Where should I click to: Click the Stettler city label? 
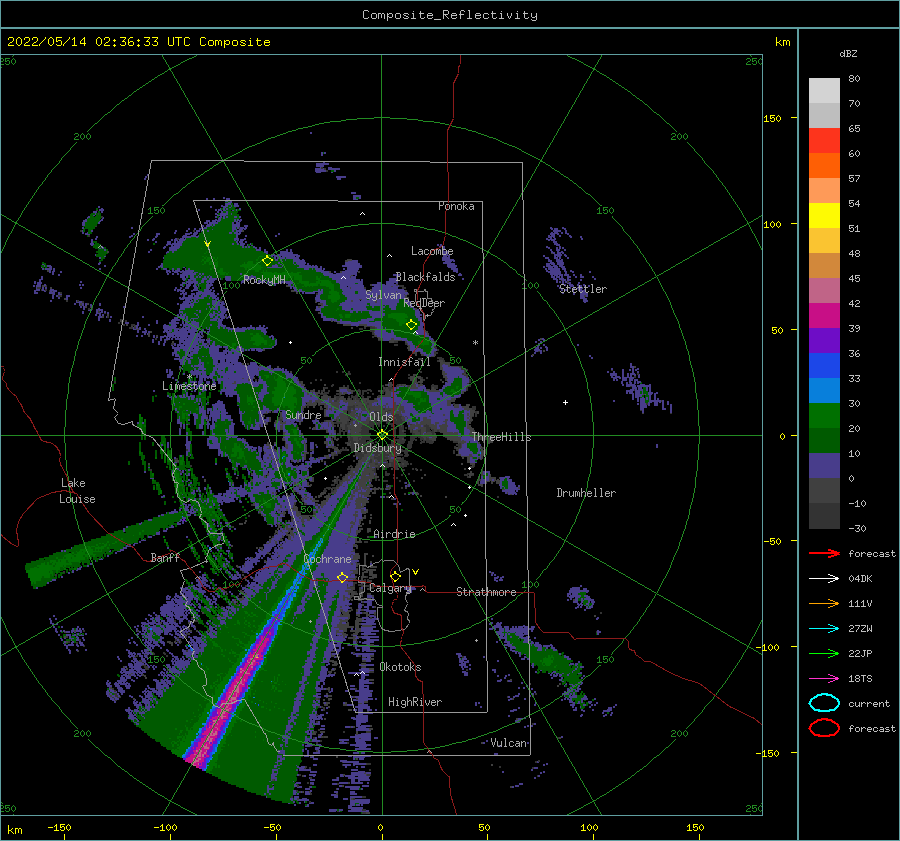[583, 289]
